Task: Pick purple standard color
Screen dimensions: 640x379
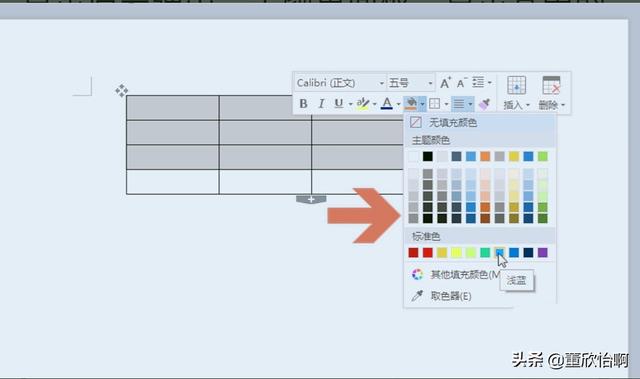Action: 542,253
